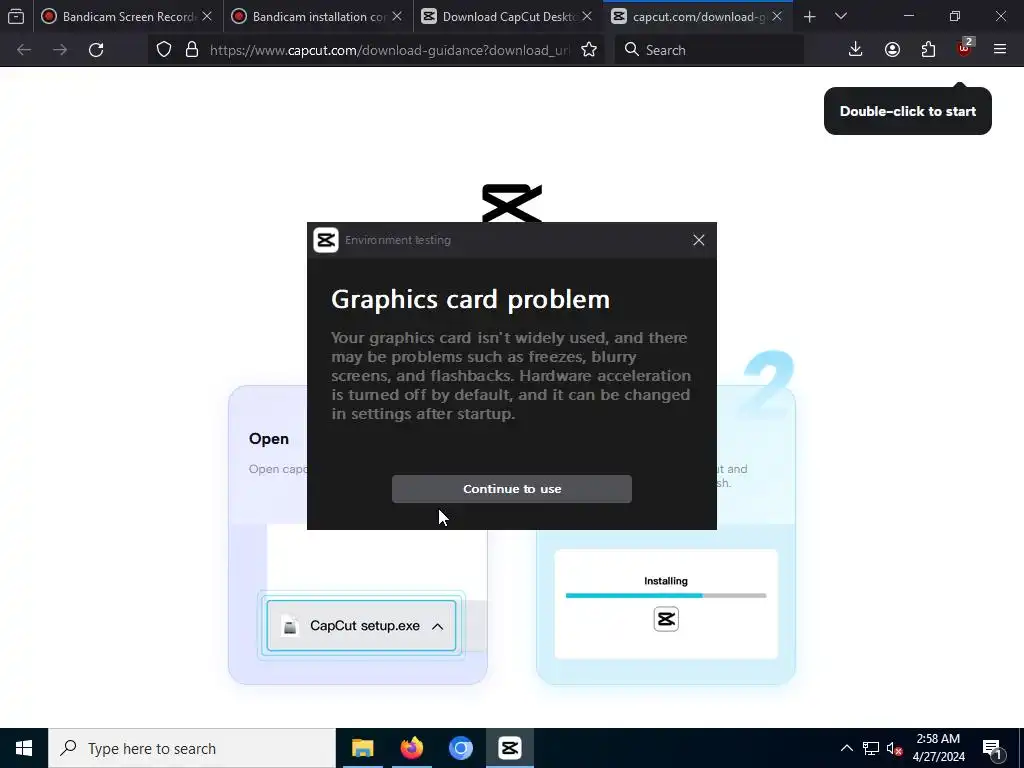Click the CapCut logo in the dialog title bar
1024x768 pixels.
tap(326, 240)
